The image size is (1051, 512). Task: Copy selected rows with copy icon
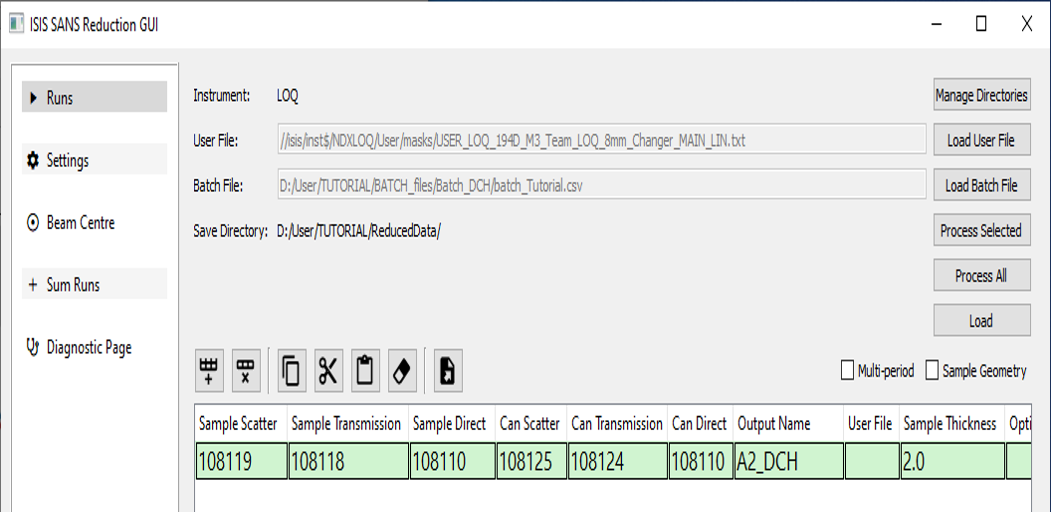[291, 371]
